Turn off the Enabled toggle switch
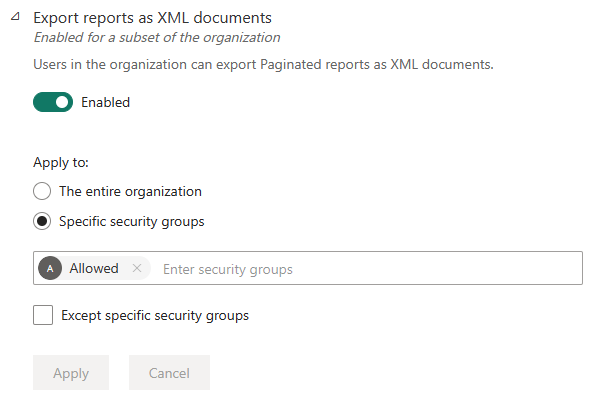 pyautogui.click(x=53, y=102)
